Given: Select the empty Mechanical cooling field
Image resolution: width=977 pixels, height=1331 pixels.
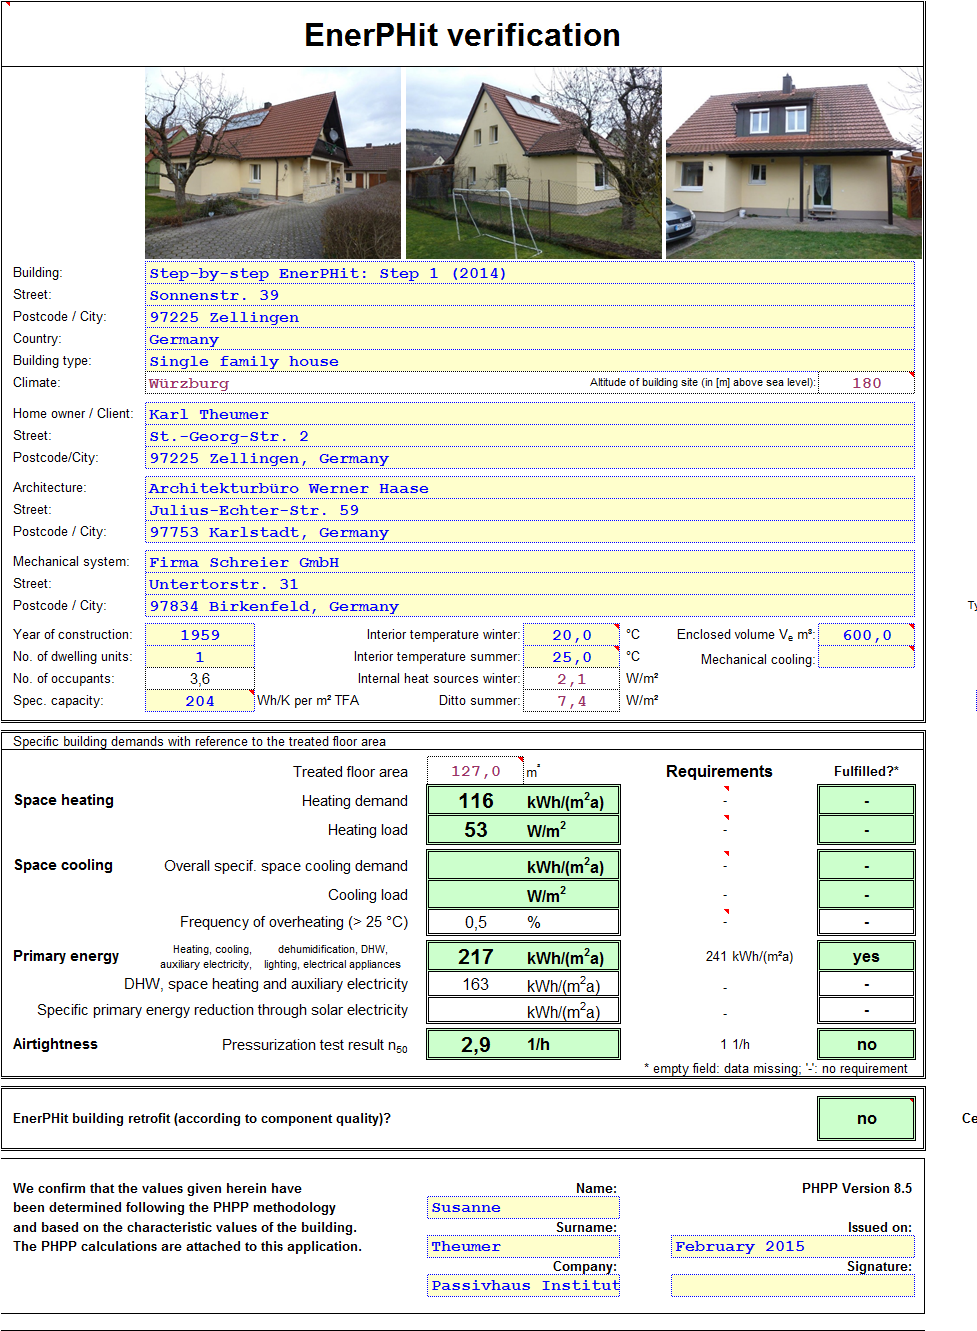Looking at the screenshot, I should pyautogui.click(x=866, y=658).
